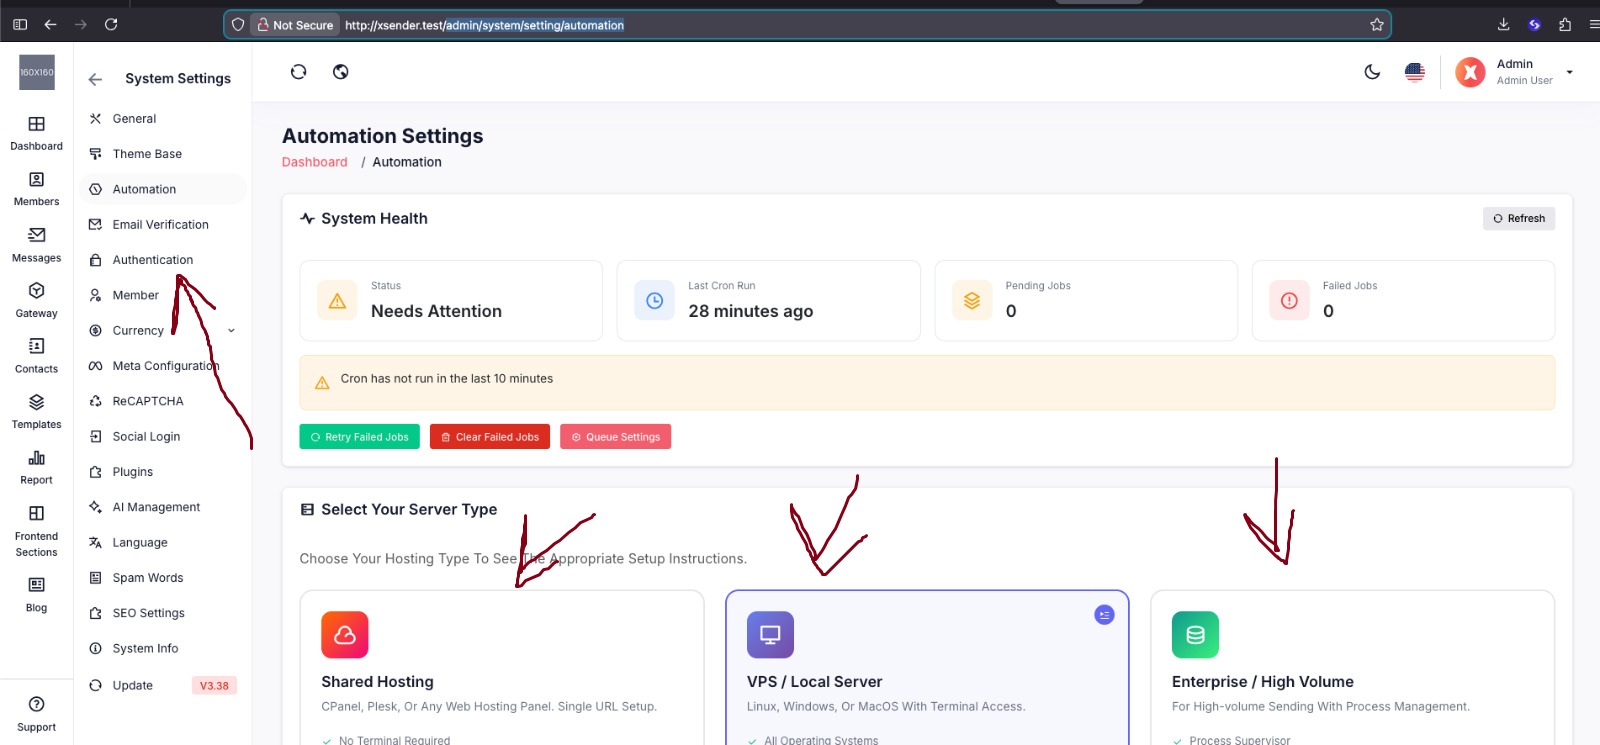Open the Gateway section icon
The width and height of the screenshot is (1600, 745).
pos(36,291)
